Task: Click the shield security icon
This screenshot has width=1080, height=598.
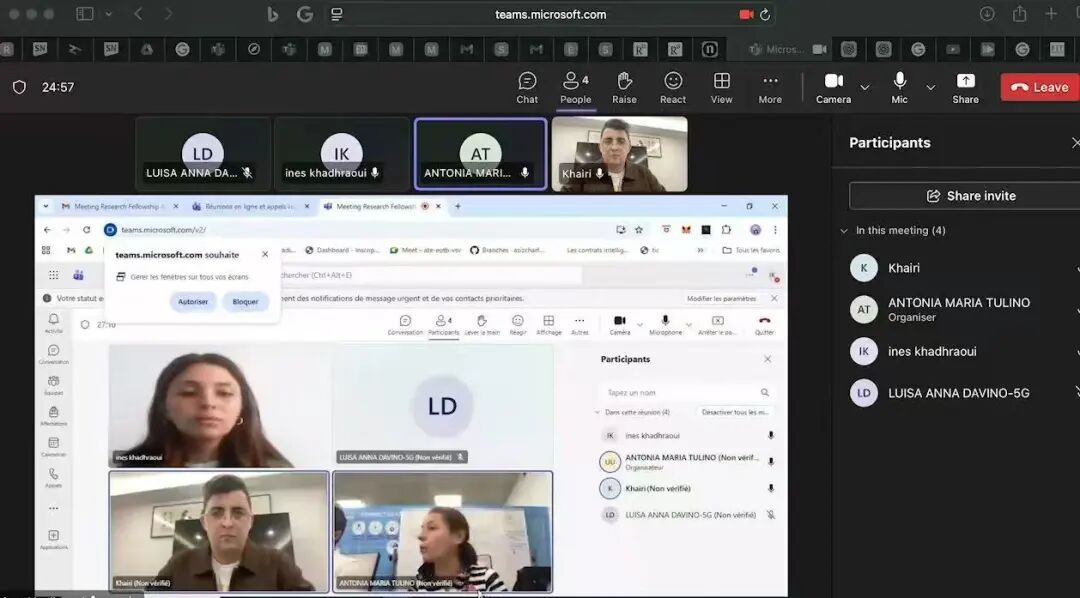Action: [x=19, y=87]
